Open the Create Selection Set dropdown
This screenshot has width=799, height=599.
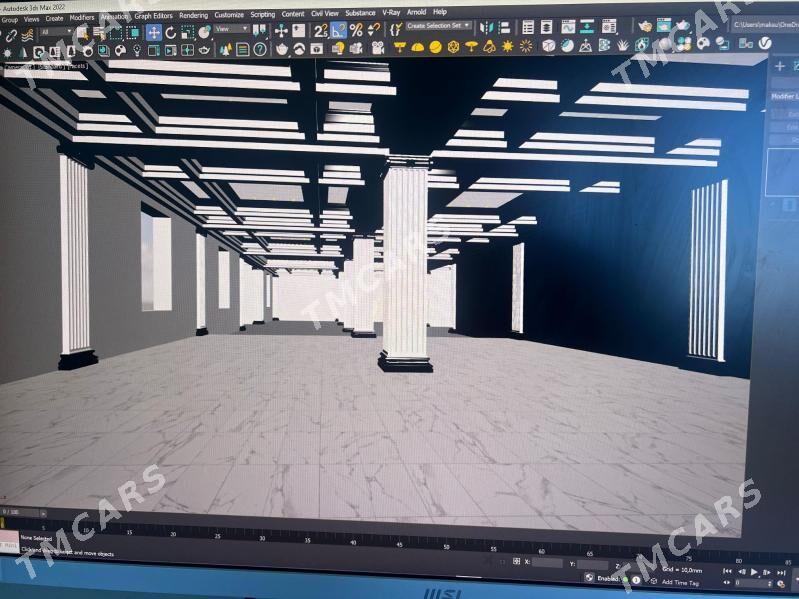point(438,25)
